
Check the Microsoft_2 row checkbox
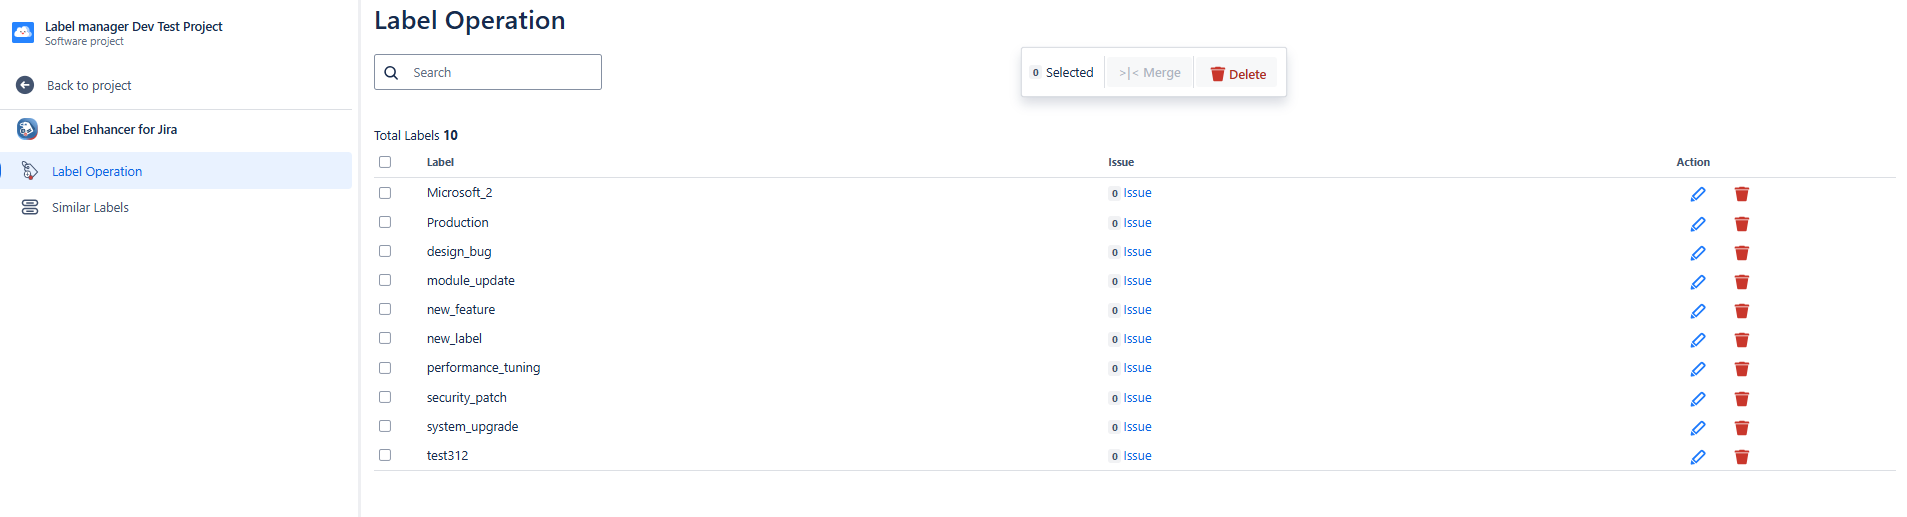(x=385, y=193)
